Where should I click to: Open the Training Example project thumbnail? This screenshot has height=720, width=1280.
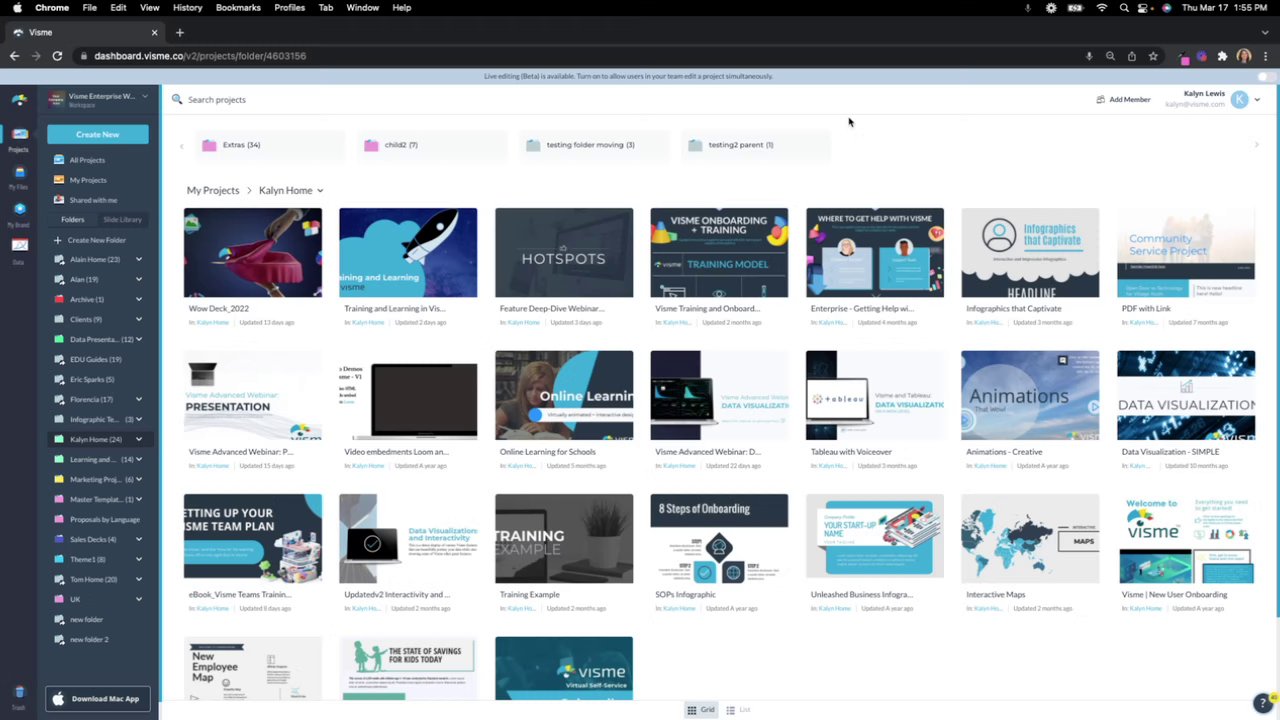564,539
